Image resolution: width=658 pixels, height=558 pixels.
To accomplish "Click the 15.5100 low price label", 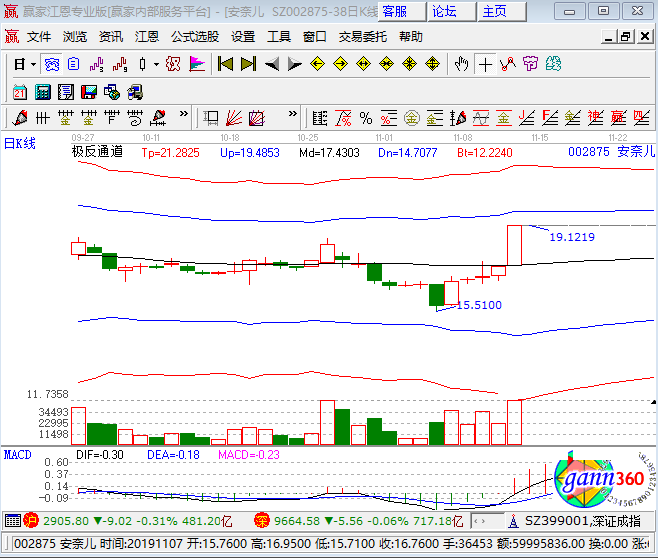I will tap(479, 305).
